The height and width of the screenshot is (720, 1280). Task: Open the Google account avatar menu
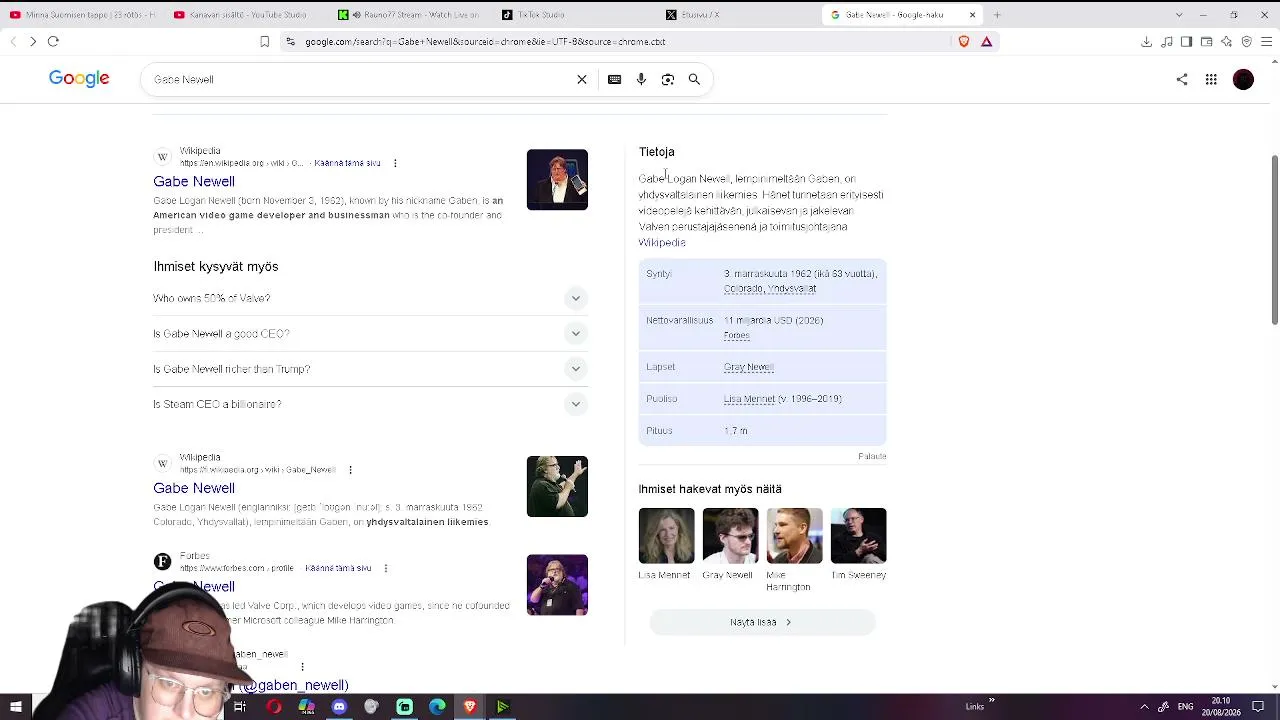[x=1243, y=79]
